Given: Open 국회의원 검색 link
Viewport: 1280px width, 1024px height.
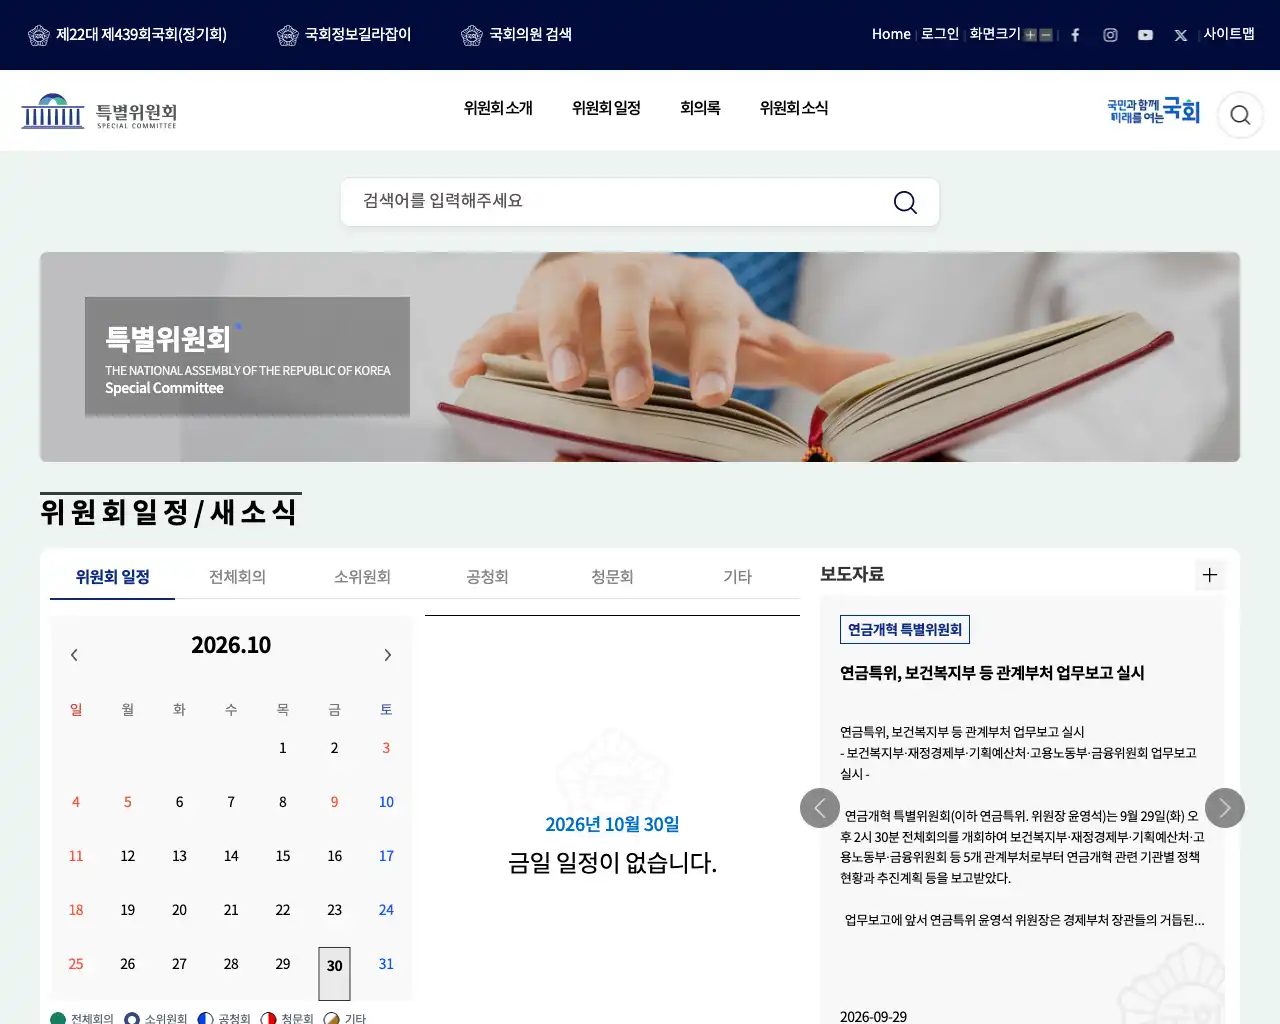Looking at the screenshot, I should tap(516, 35).
